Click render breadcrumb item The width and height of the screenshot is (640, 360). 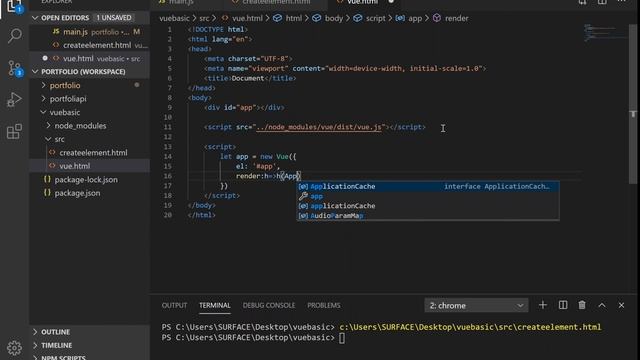point(451,18)
